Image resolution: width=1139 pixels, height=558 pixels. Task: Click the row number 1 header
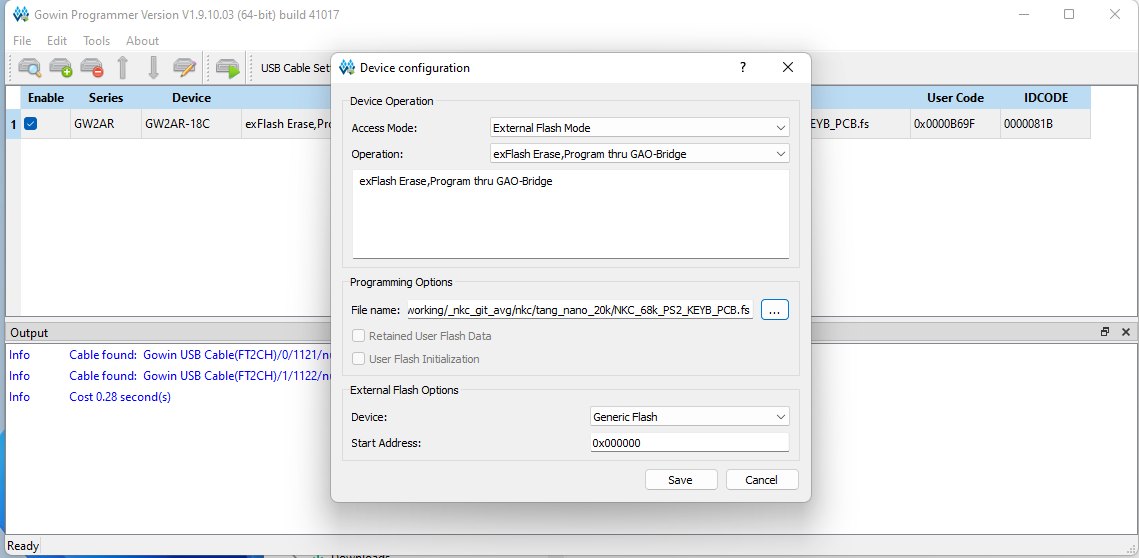(x=13, y=124)
